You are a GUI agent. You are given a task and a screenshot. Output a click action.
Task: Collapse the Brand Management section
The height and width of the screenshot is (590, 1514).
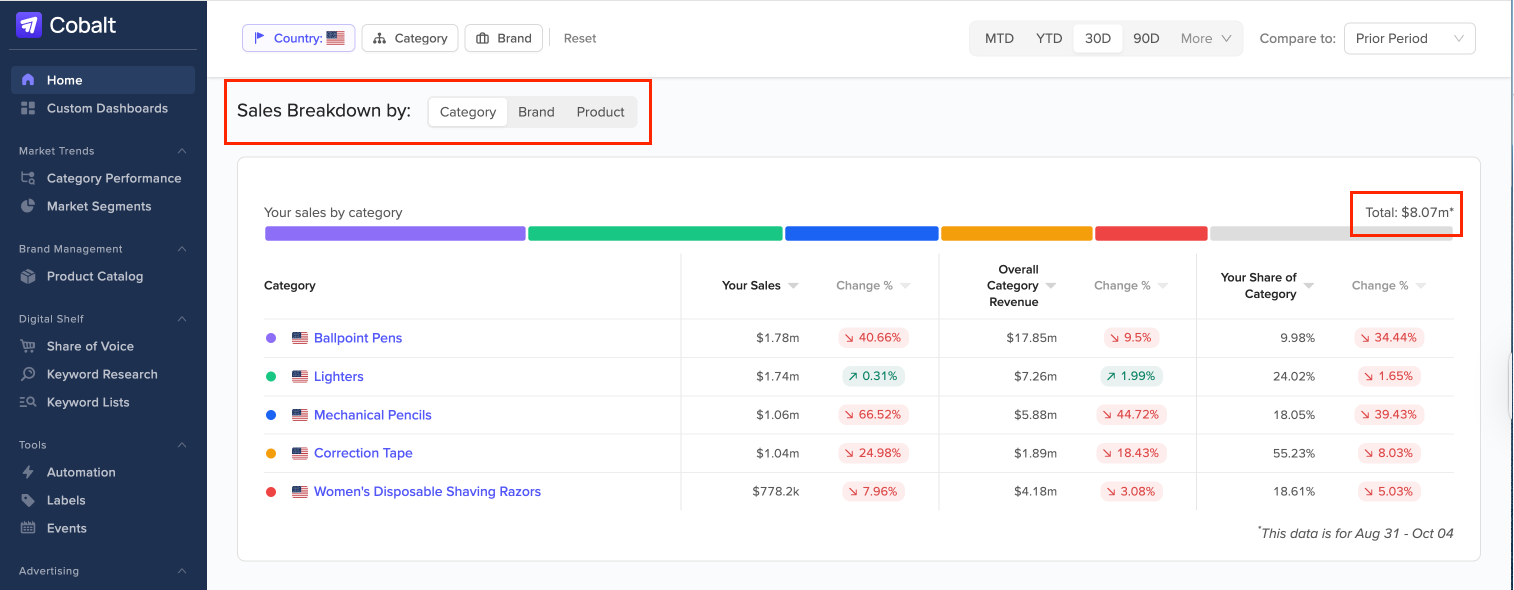[182, 249]
